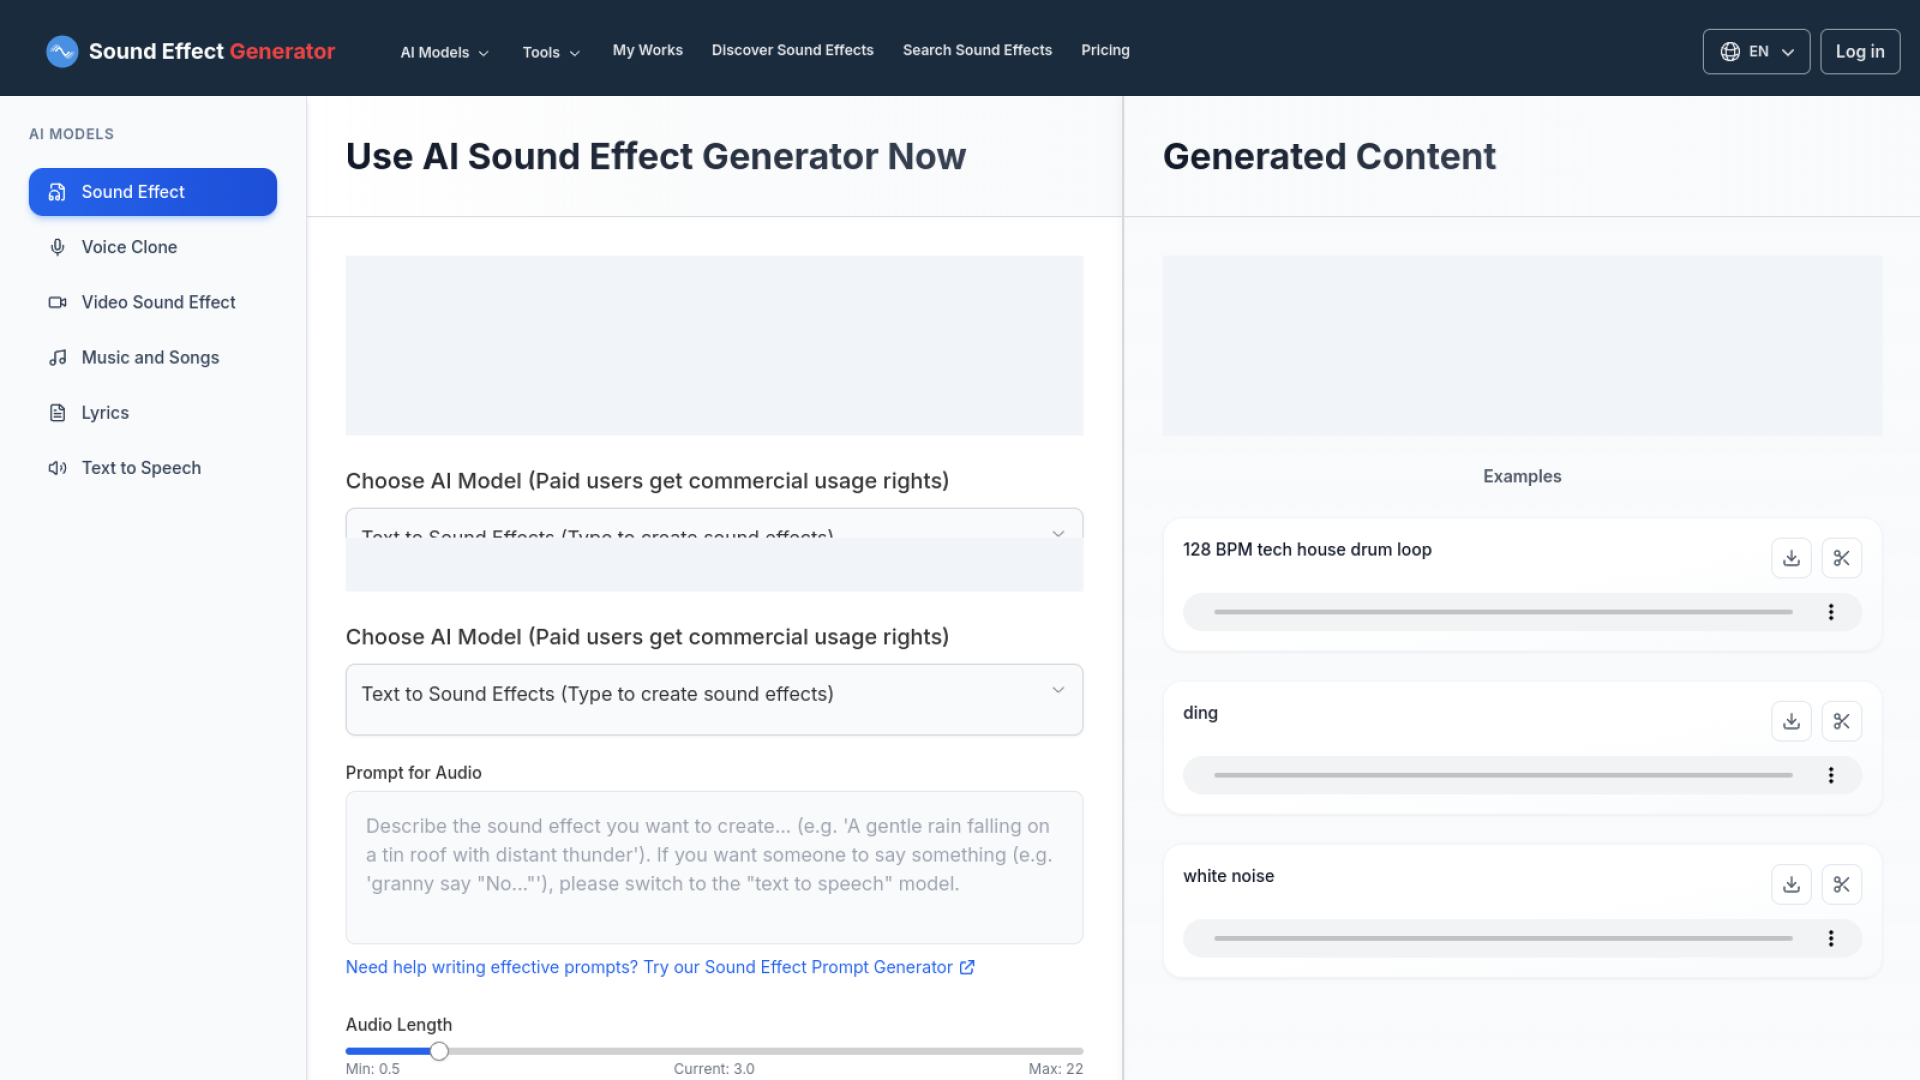Click the Sound Effect Generator logo

[190, 51]
